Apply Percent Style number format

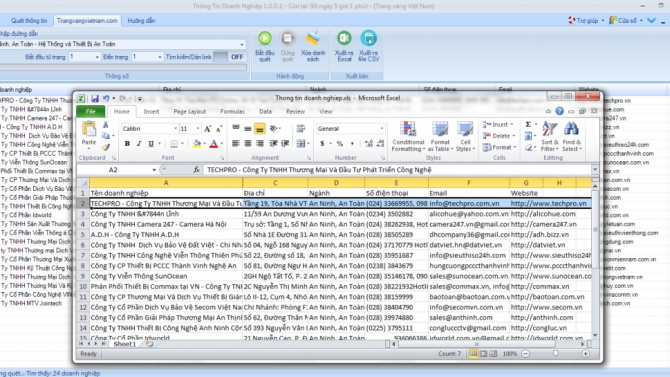(x=340, y=144)
